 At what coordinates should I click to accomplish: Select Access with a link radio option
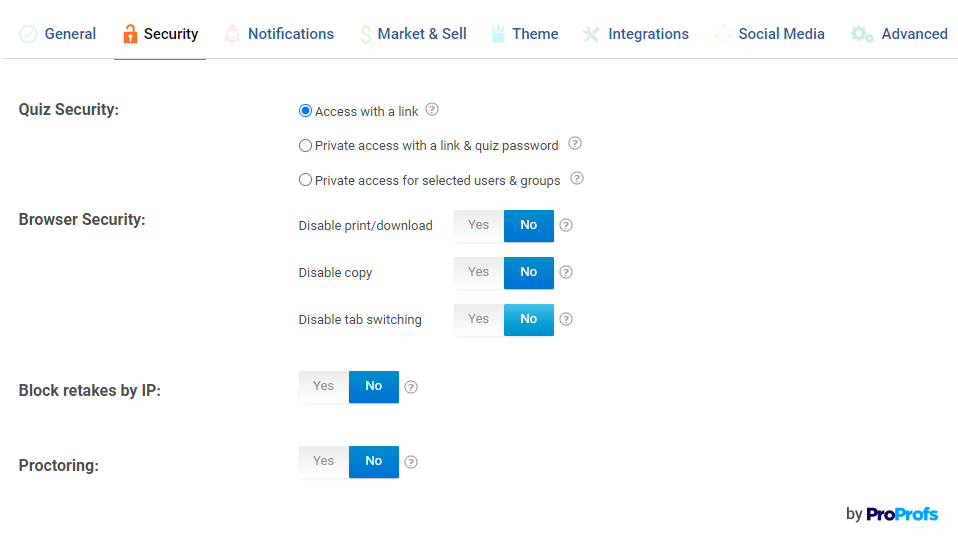(x=306, y=111)
